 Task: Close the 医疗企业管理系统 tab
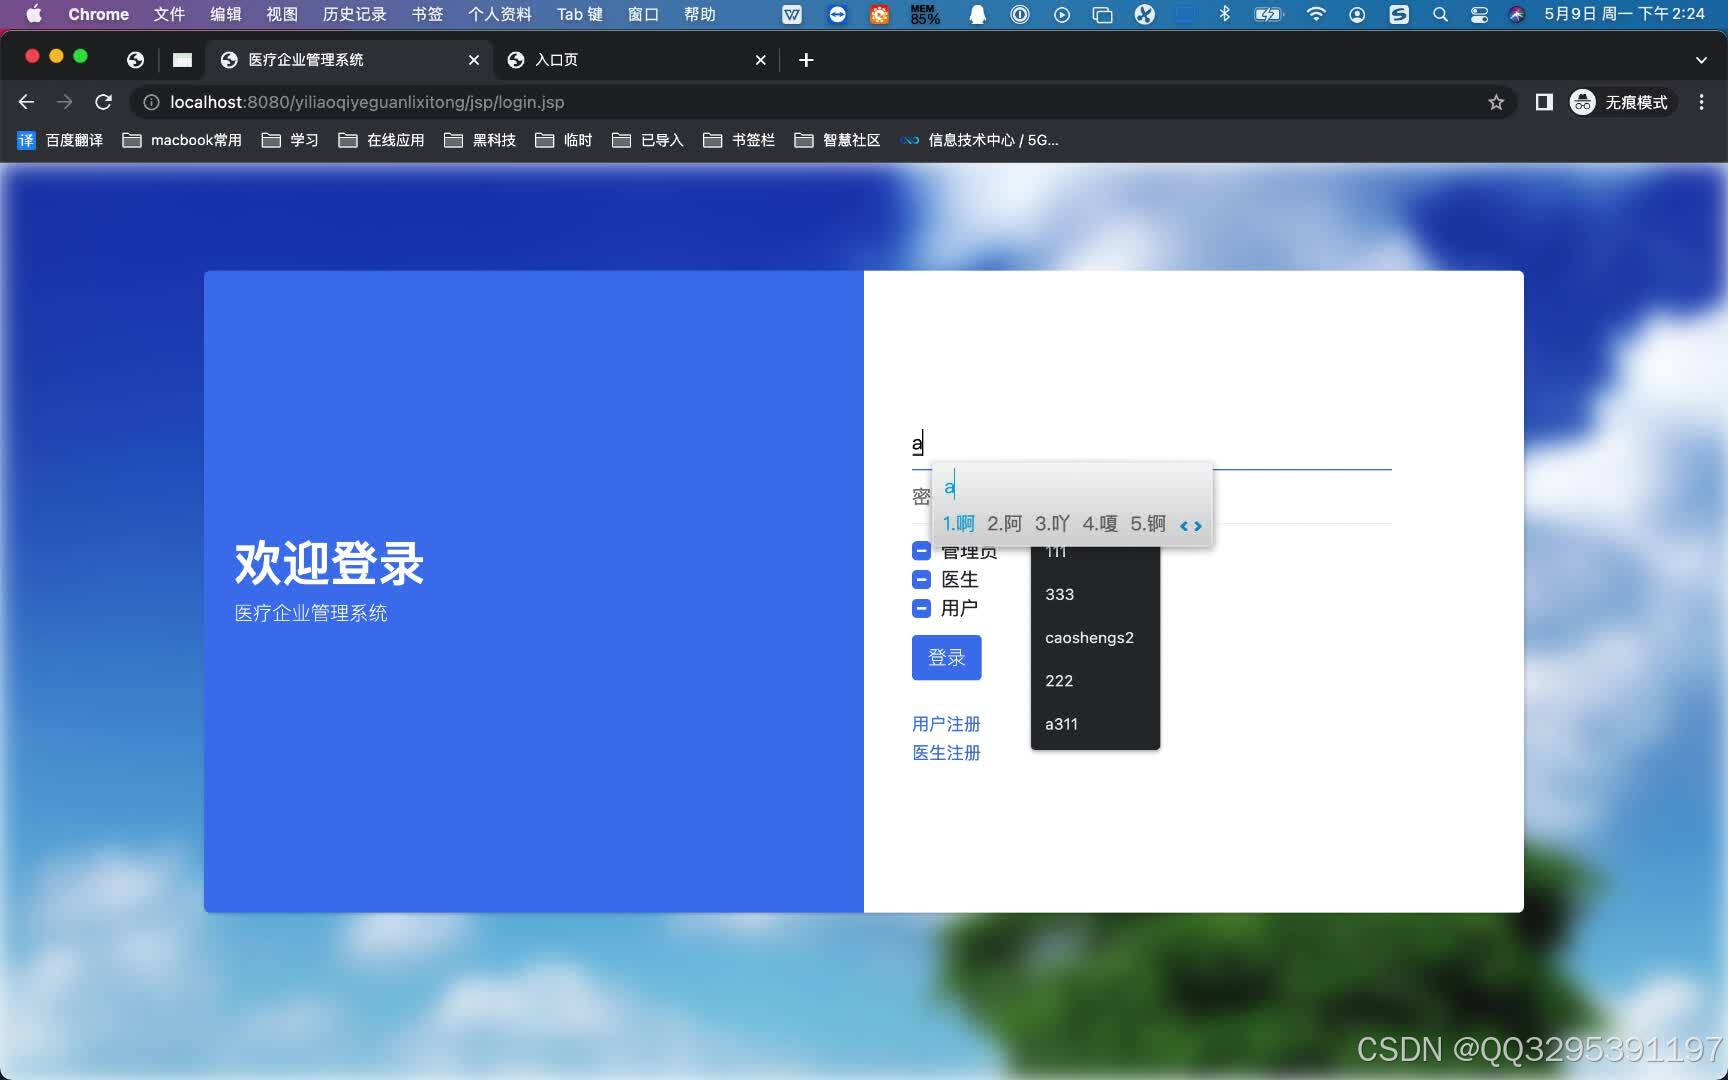(x=474, y=60)
